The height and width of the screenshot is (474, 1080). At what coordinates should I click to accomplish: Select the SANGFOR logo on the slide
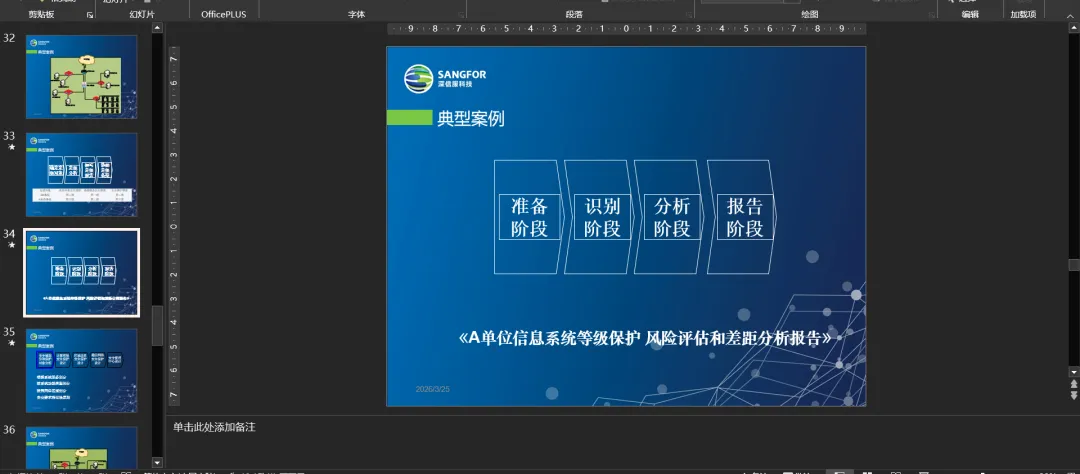click(445, 79)
